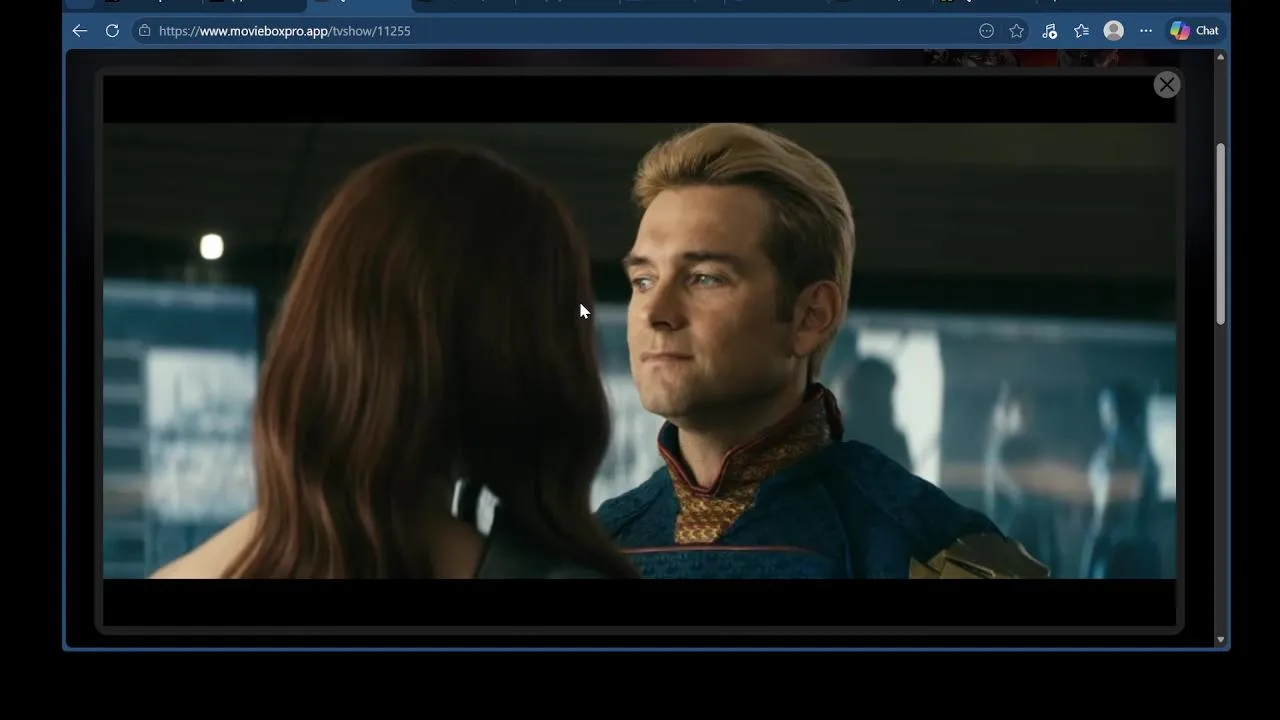Image resolution: width=1280 pixels, height=720 pixels.
Task: View site information lock icon
Action: point(145,31)
